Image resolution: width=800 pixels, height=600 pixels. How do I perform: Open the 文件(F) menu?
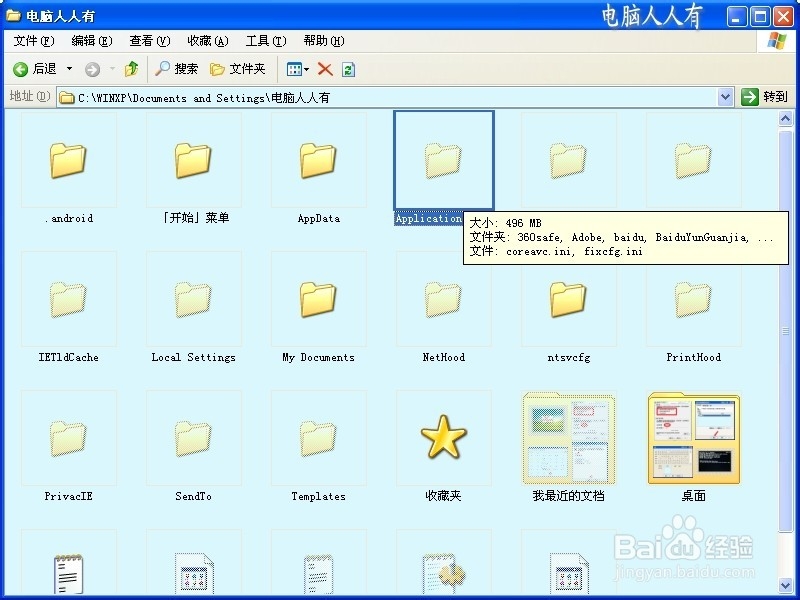click(34, 41)
